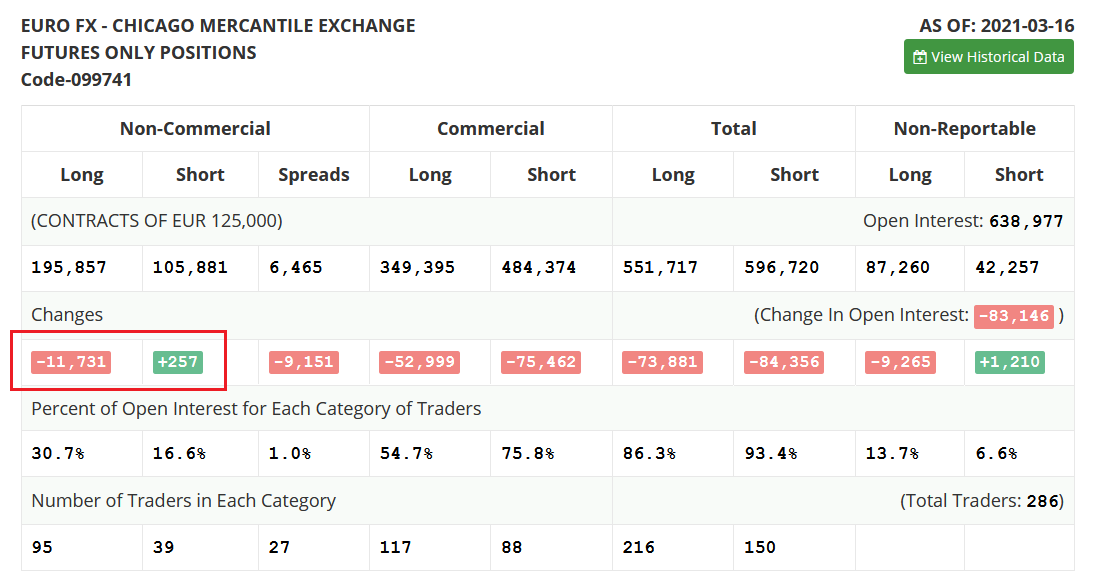Click the calendar icon on historical data button
The image size is (1105, 583).
point(920,57)
